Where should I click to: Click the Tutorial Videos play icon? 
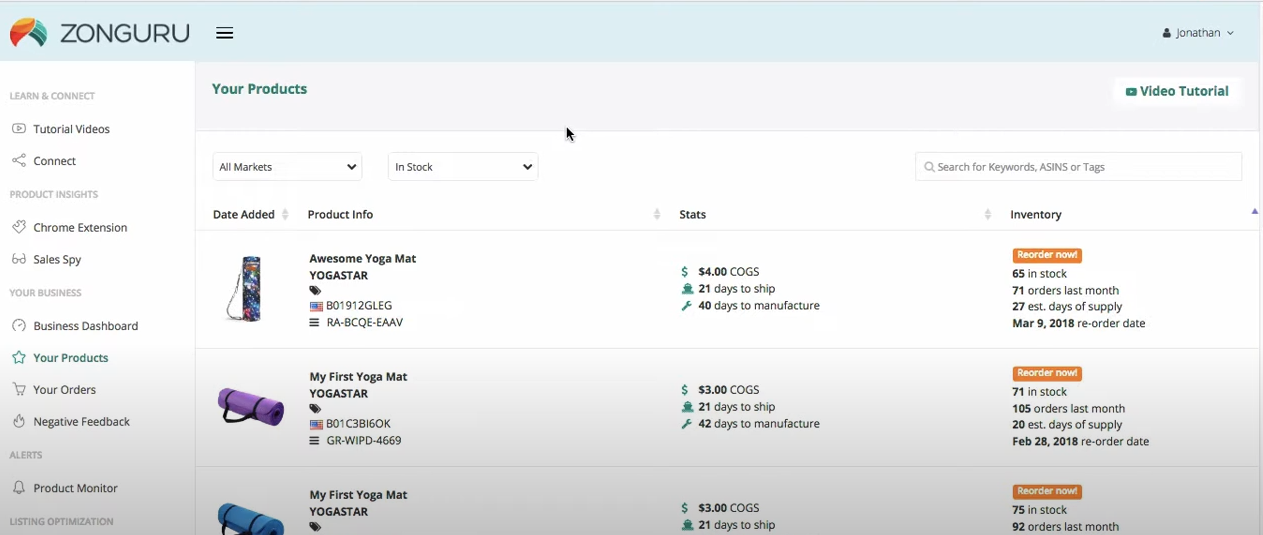19,129
